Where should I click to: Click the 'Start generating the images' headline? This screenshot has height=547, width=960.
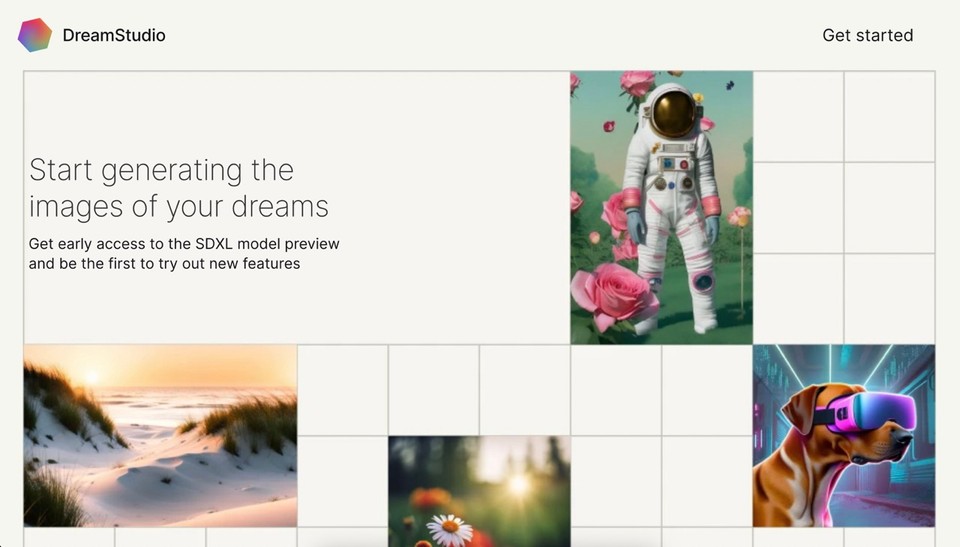pyautogui.click(x=179, y=188)
